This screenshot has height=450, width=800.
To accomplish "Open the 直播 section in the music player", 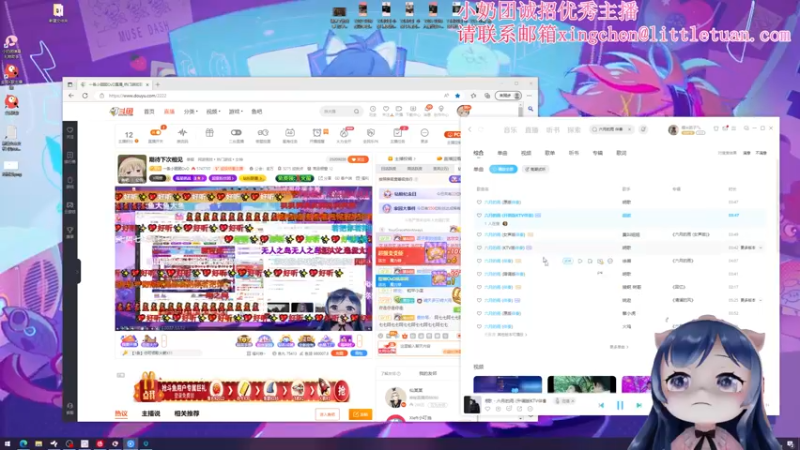I will pyautogui.click(x=532, y=130).
